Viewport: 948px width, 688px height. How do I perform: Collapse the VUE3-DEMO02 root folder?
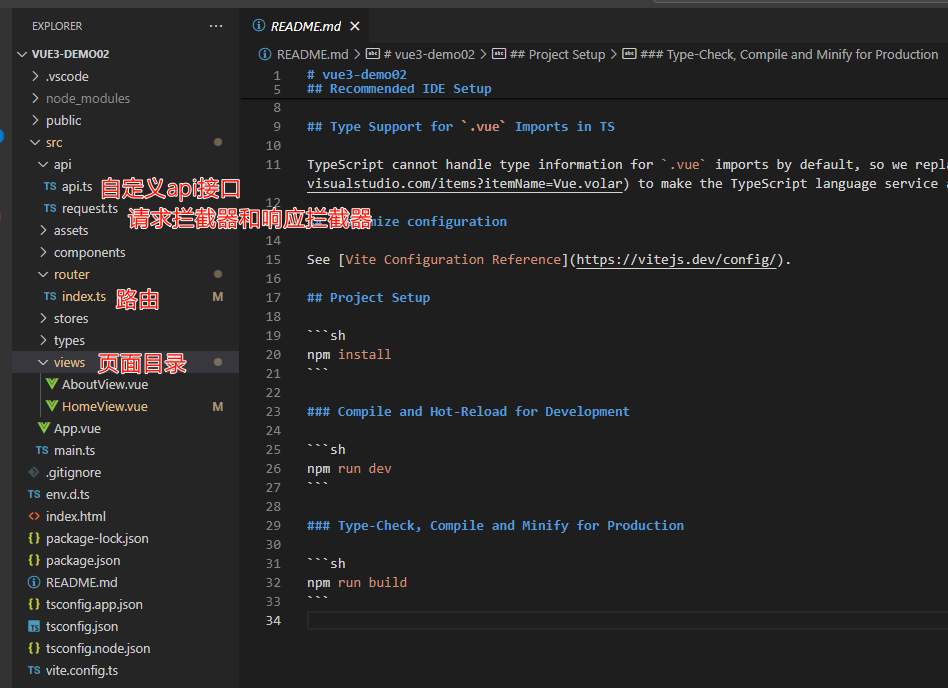click(22, 54)
